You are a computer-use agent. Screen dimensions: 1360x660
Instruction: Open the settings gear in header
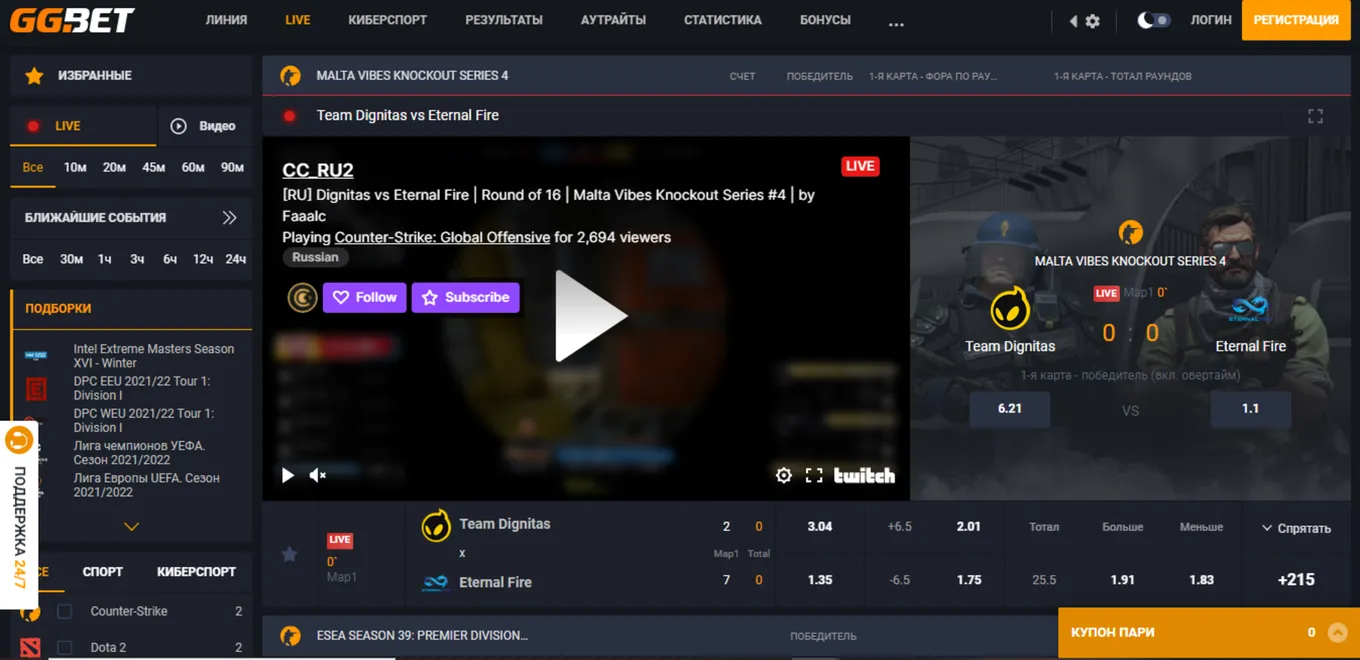[x=1092, y=20]
